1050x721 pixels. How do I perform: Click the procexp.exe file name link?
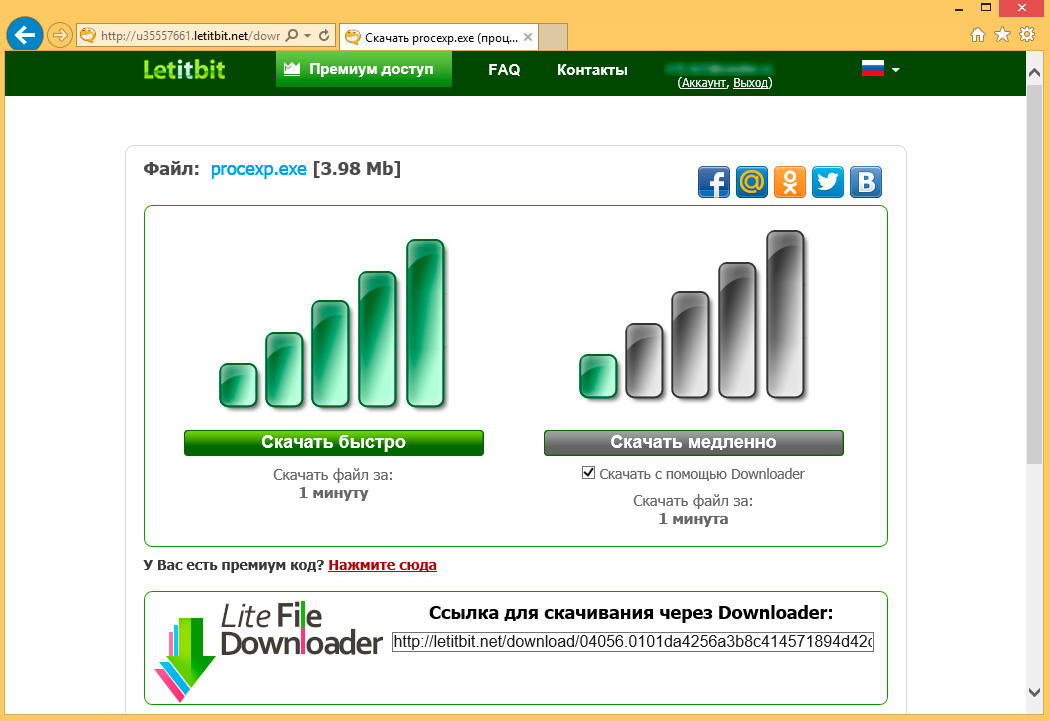coord(258,169)
